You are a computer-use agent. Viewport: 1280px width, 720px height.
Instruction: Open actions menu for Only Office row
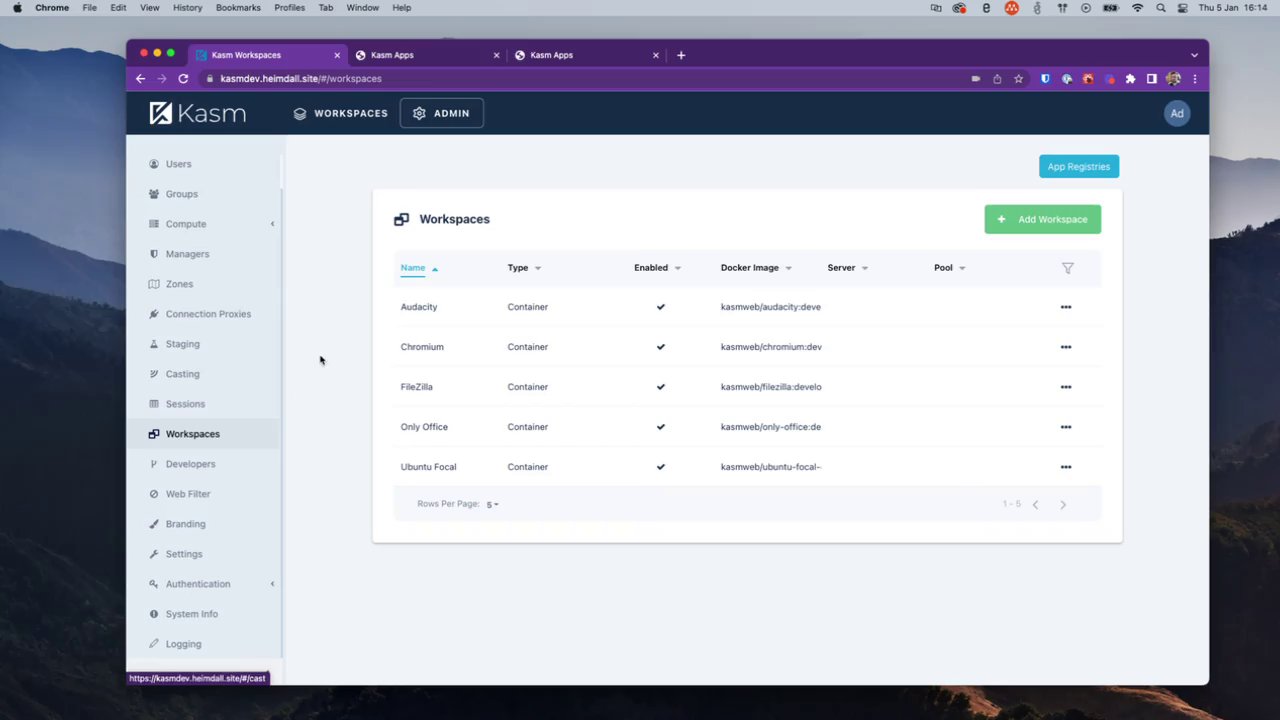pyautogui.click(x=1066, y=427)
